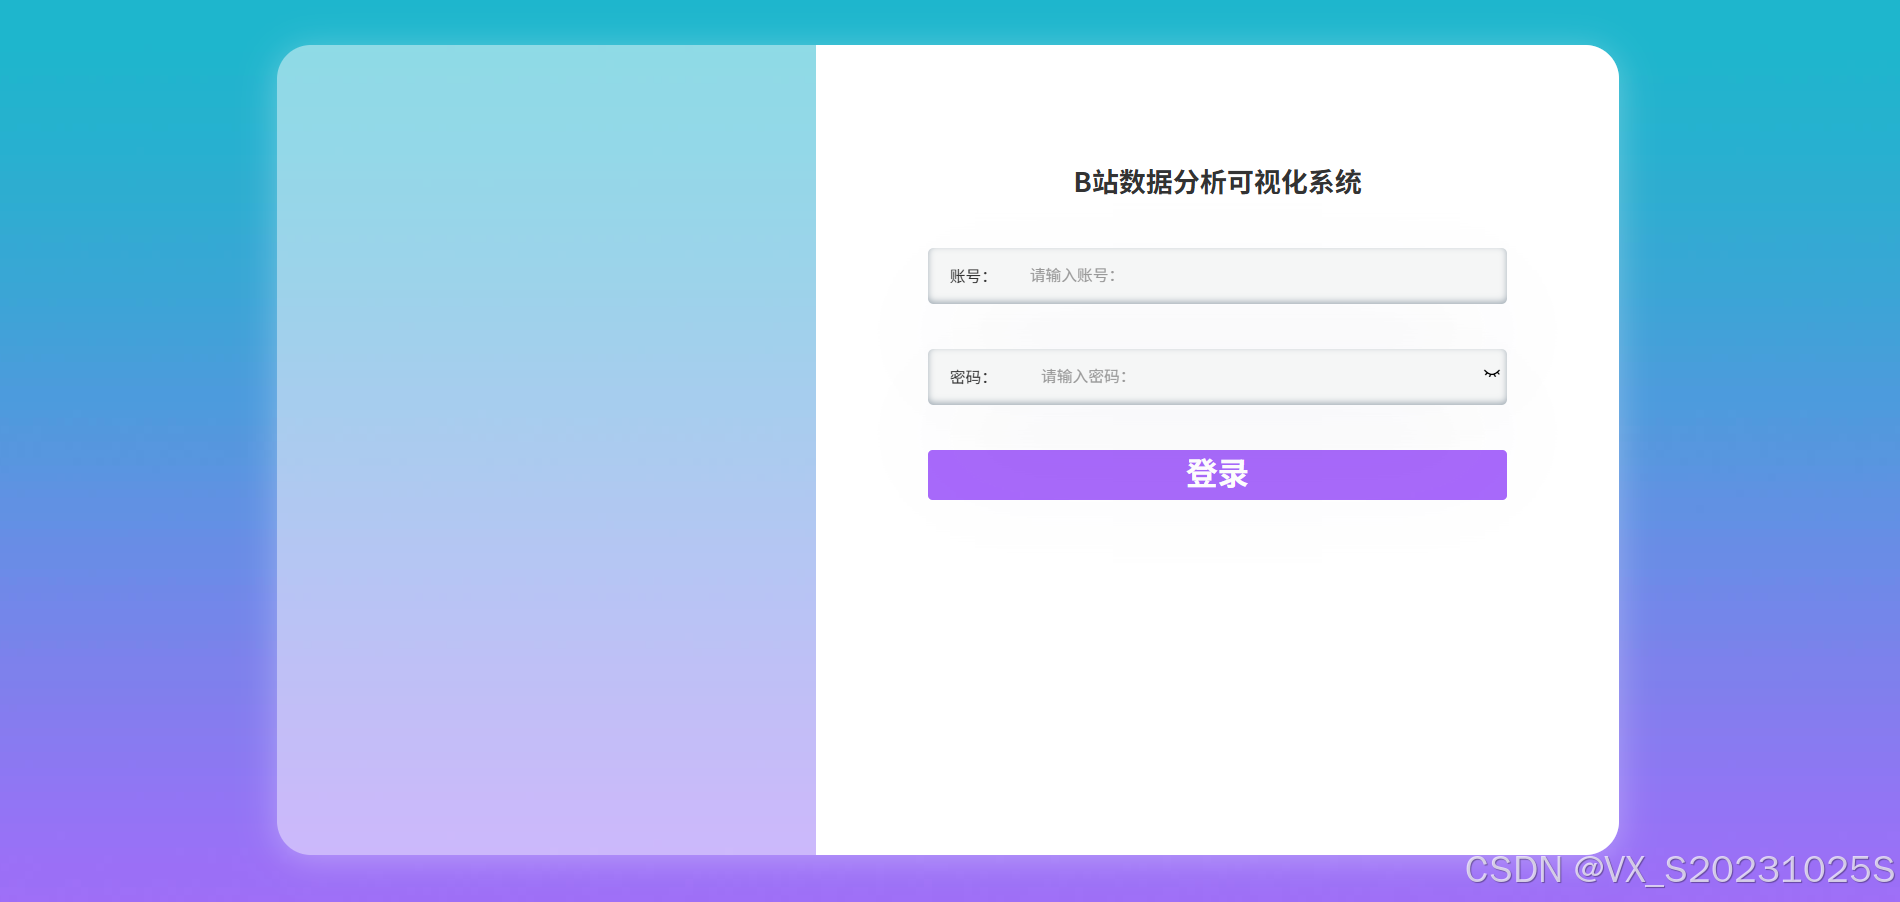This screenshot has width=1900, height=902.
Task: Toggle password visibility eye icon
Action: (1492, 374)
